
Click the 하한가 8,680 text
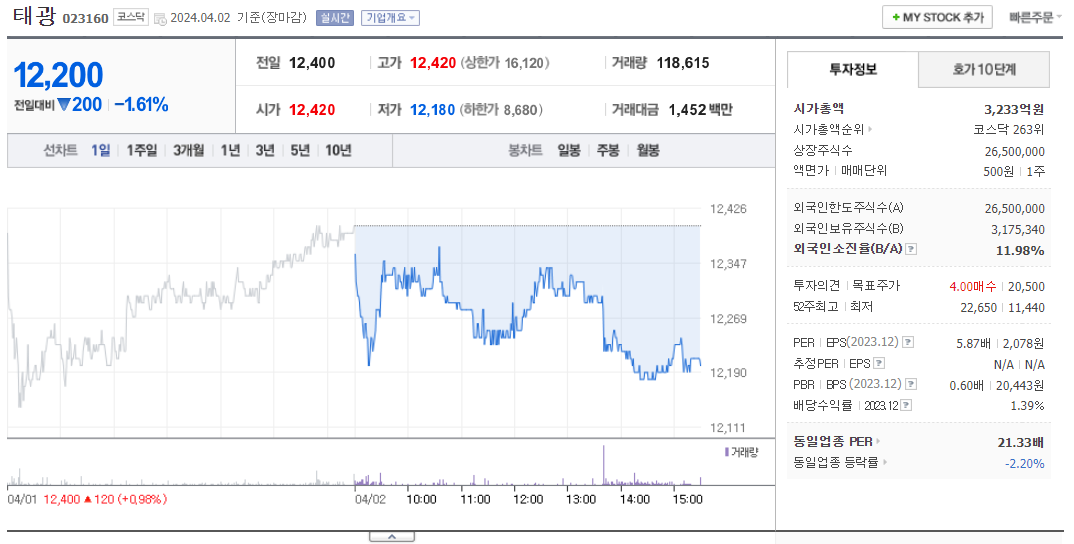[x=501, y=110]
